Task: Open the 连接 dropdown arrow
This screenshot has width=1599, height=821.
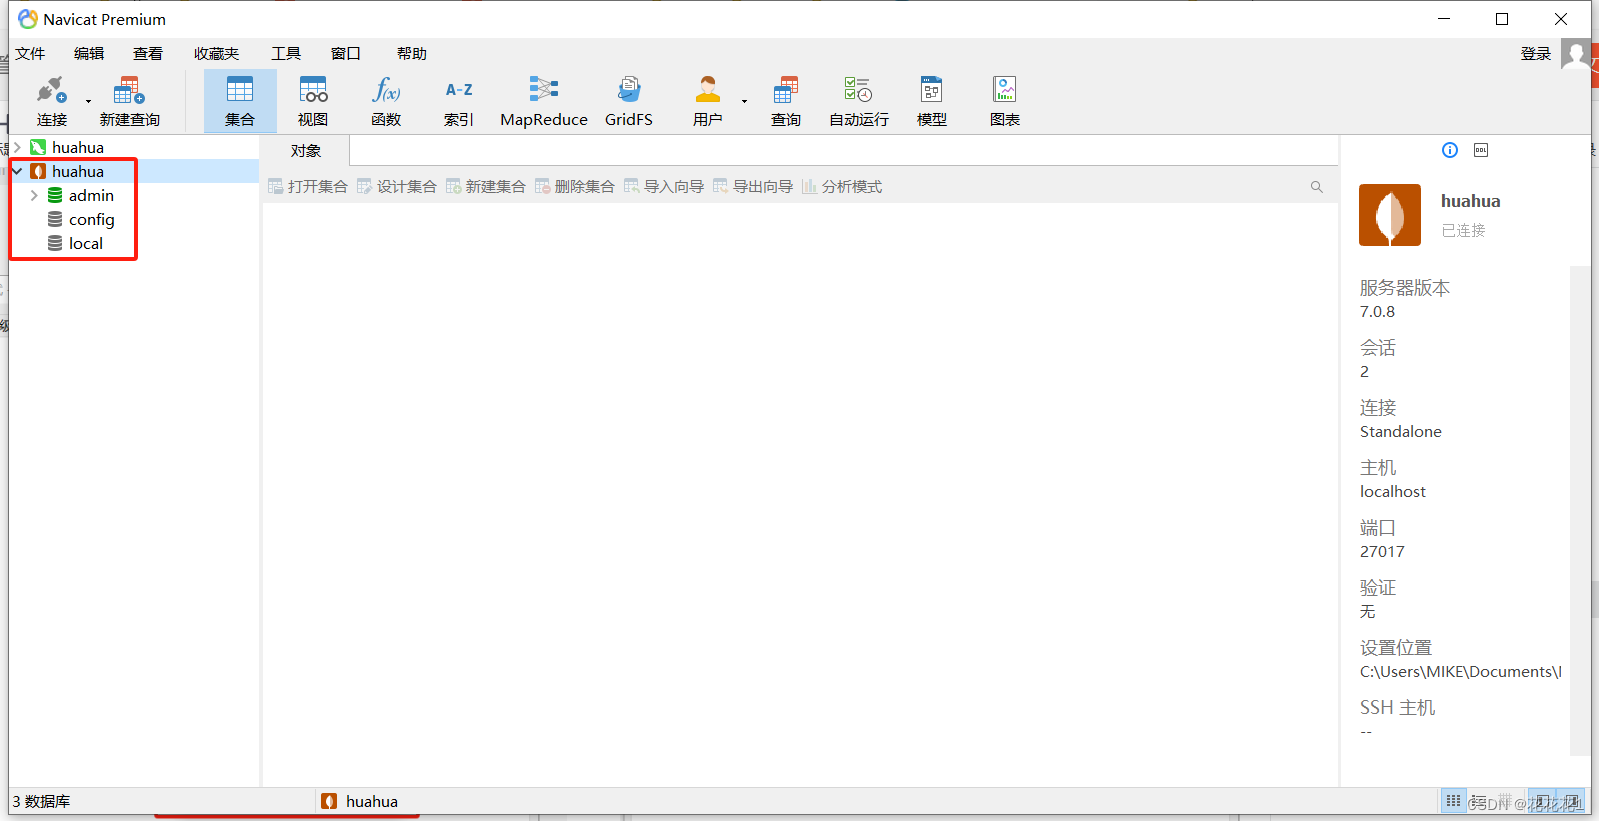Action: click(88, 101)
